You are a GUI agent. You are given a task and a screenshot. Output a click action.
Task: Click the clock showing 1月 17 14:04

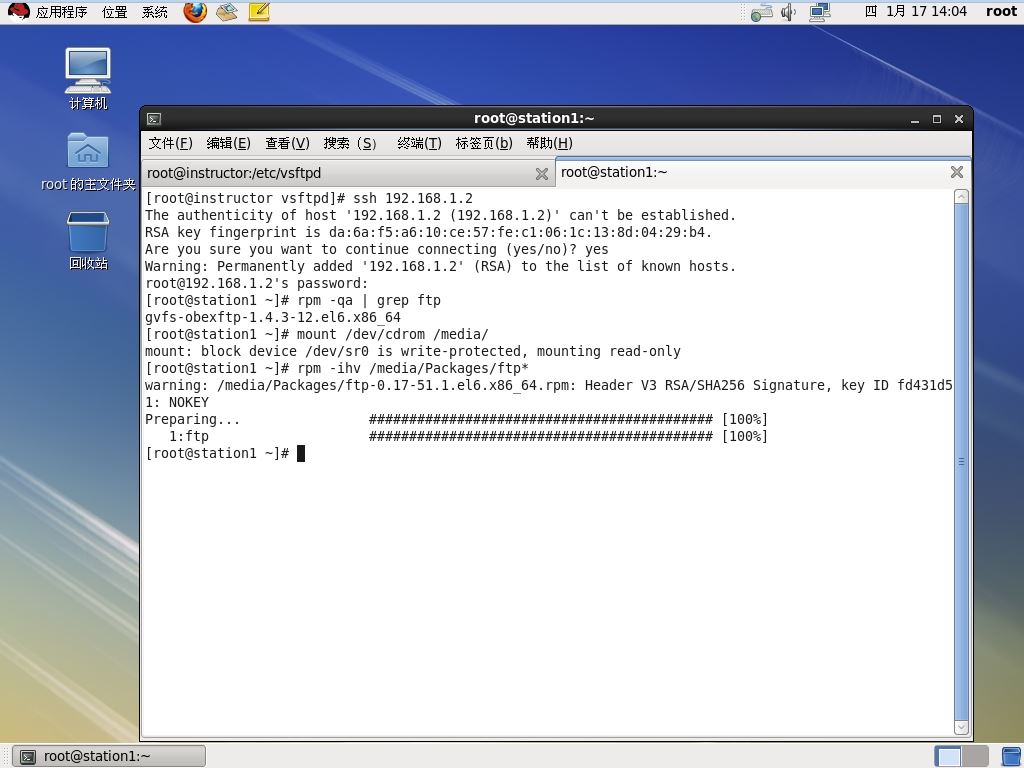coord(916,12)
